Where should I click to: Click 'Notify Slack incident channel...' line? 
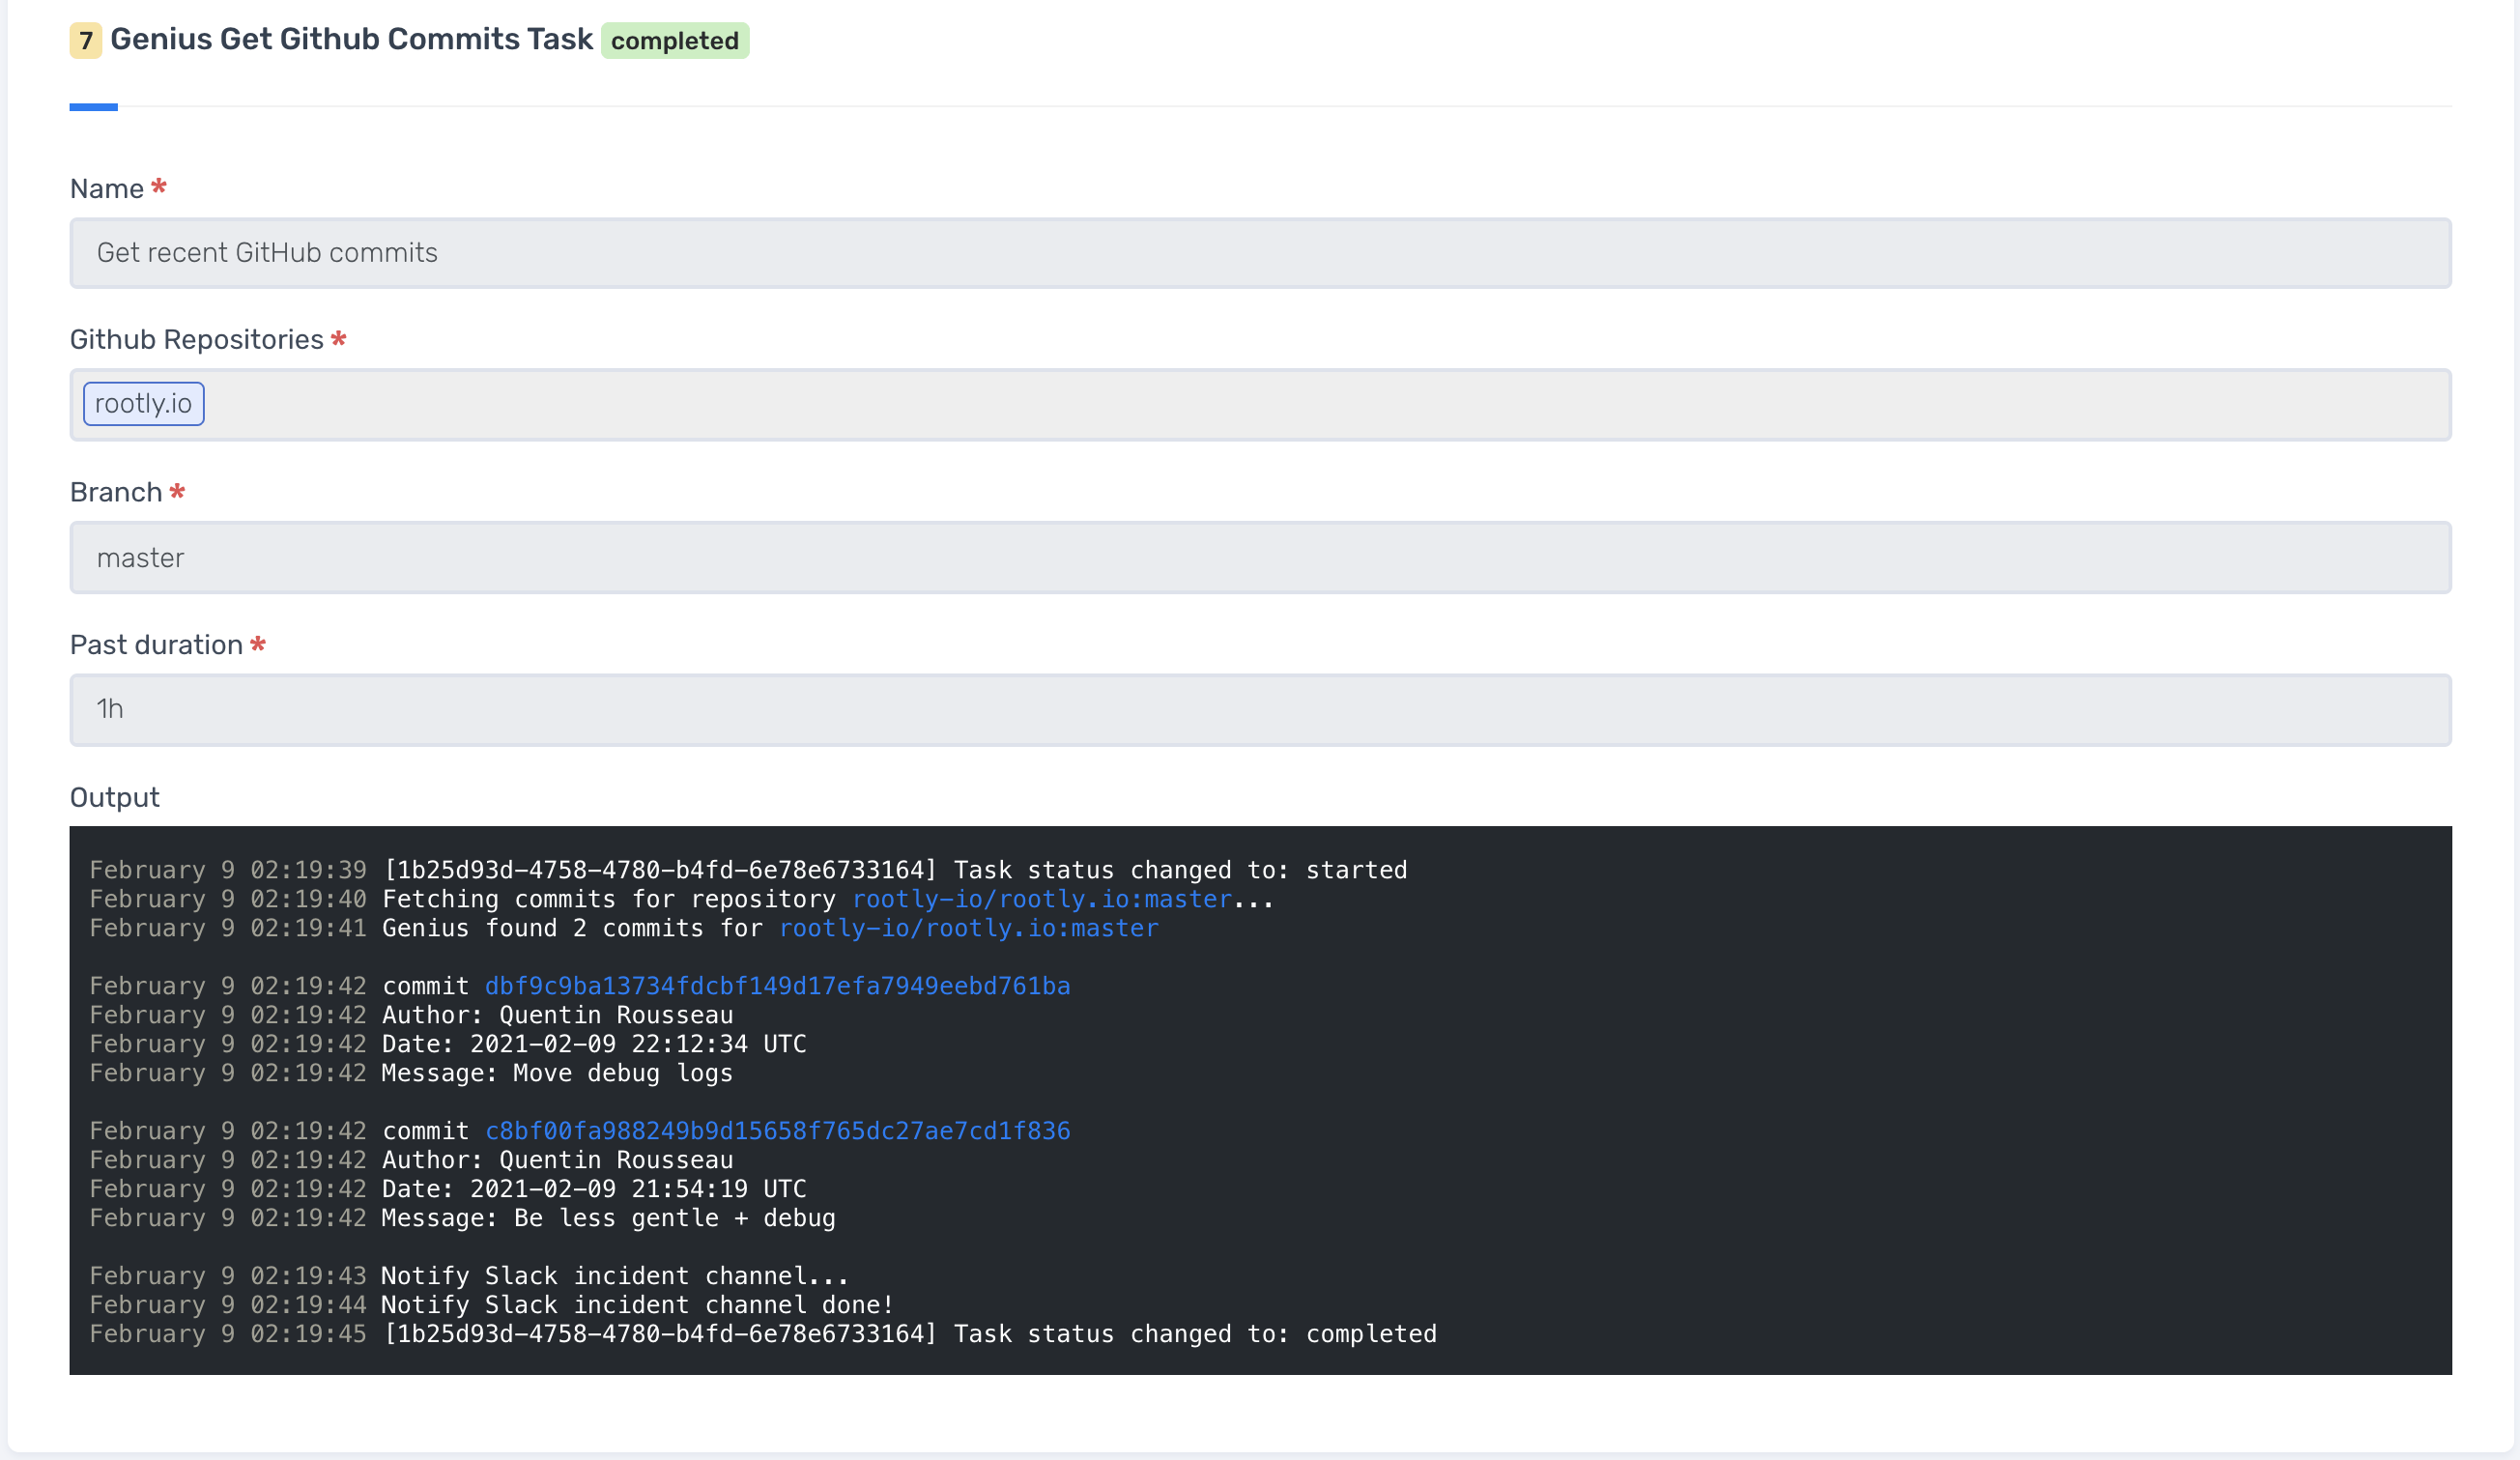[x=469, y=1276]
